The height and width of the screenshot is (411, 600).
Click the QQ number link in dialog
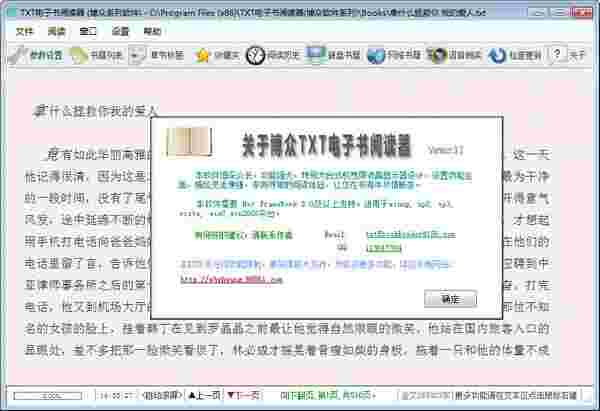coord(383,248)
